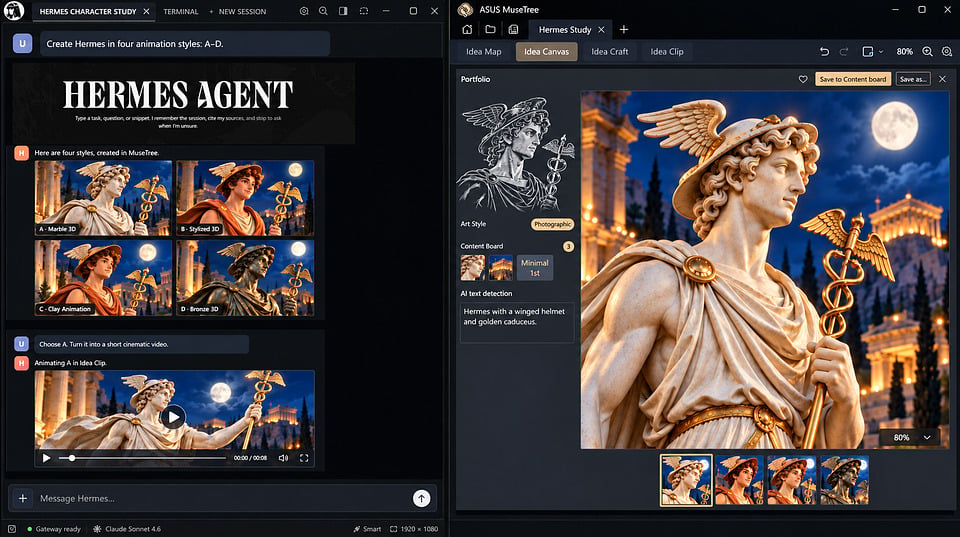The height and width of the screenshot is (537, 960).
Task: Enter fullscreen for the Hermes video
Action: pyautogui.click(x=304, y=458)
